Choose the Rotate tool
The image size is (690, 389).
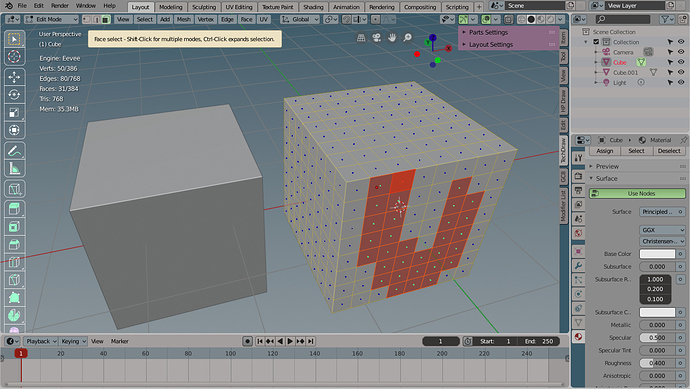[14, 95]
